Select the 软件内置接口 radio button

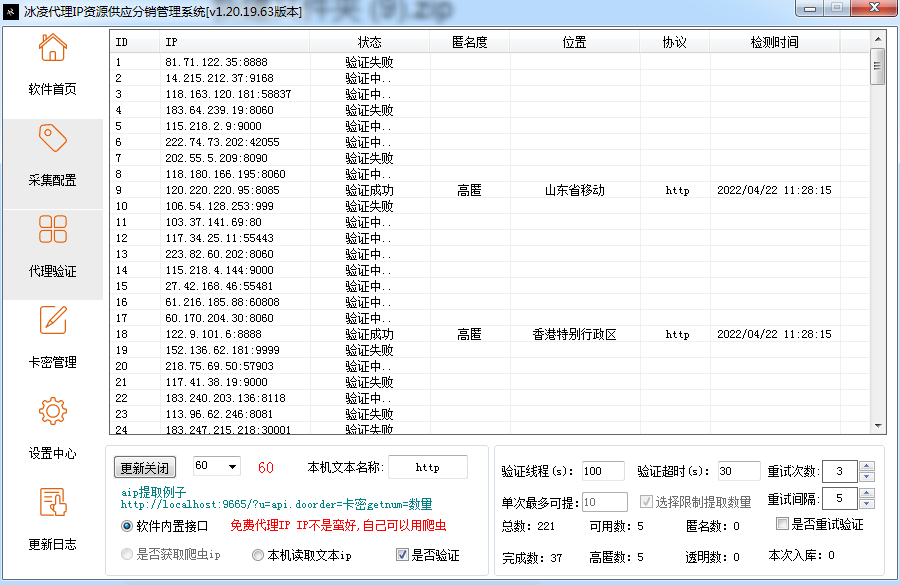click(x=126, y=526)
